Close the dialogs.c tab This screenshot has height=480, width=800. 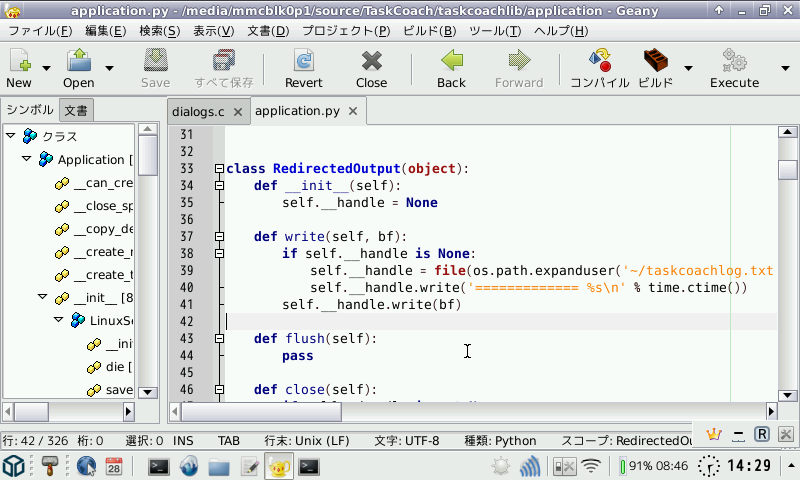tap(238, 112)
